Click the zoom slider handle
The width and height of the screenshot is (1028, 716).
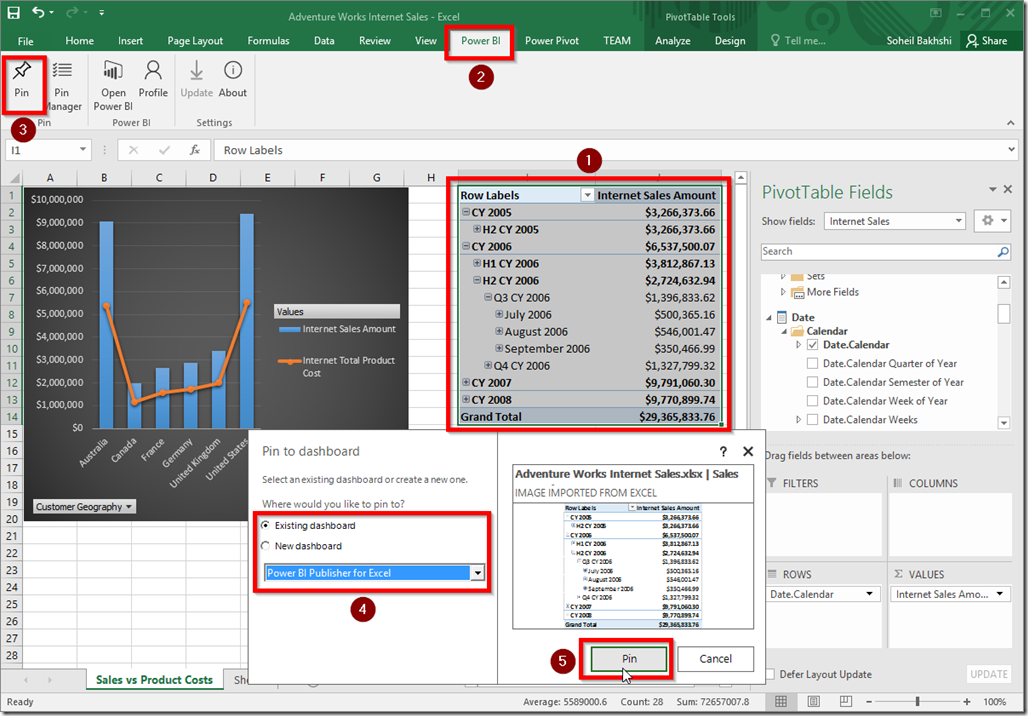click(x=917, y=702)
